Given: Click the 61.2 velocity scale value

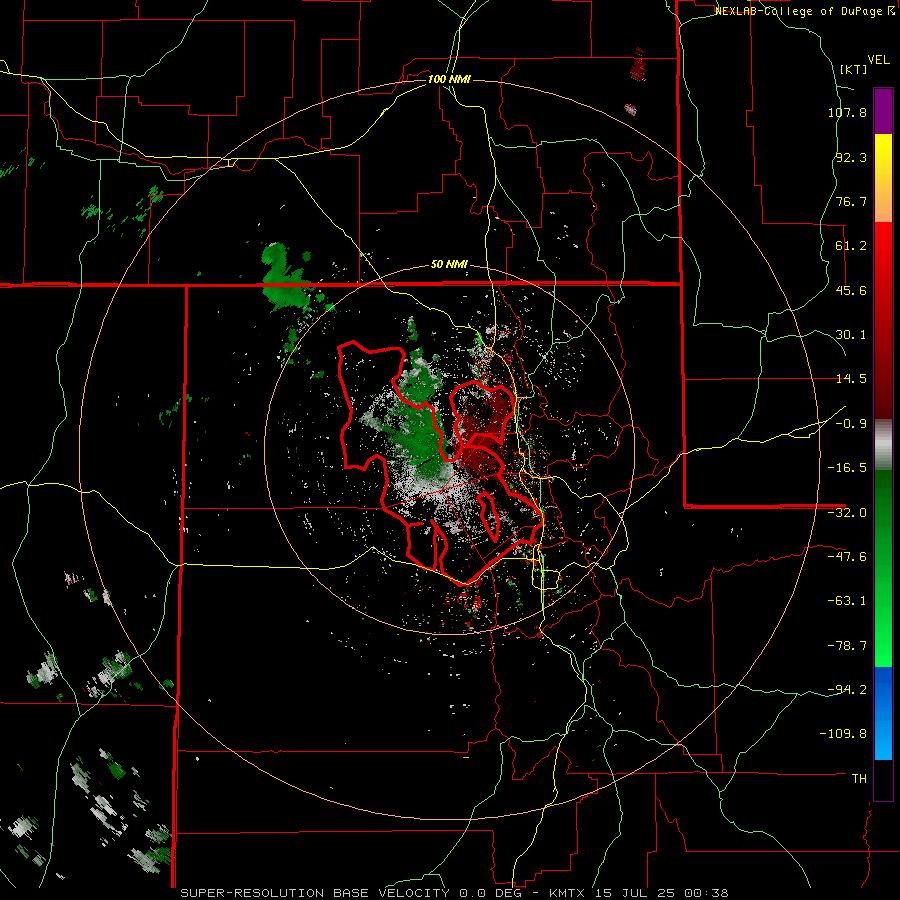Looking at the screenshot, I should tap(851, 246).
